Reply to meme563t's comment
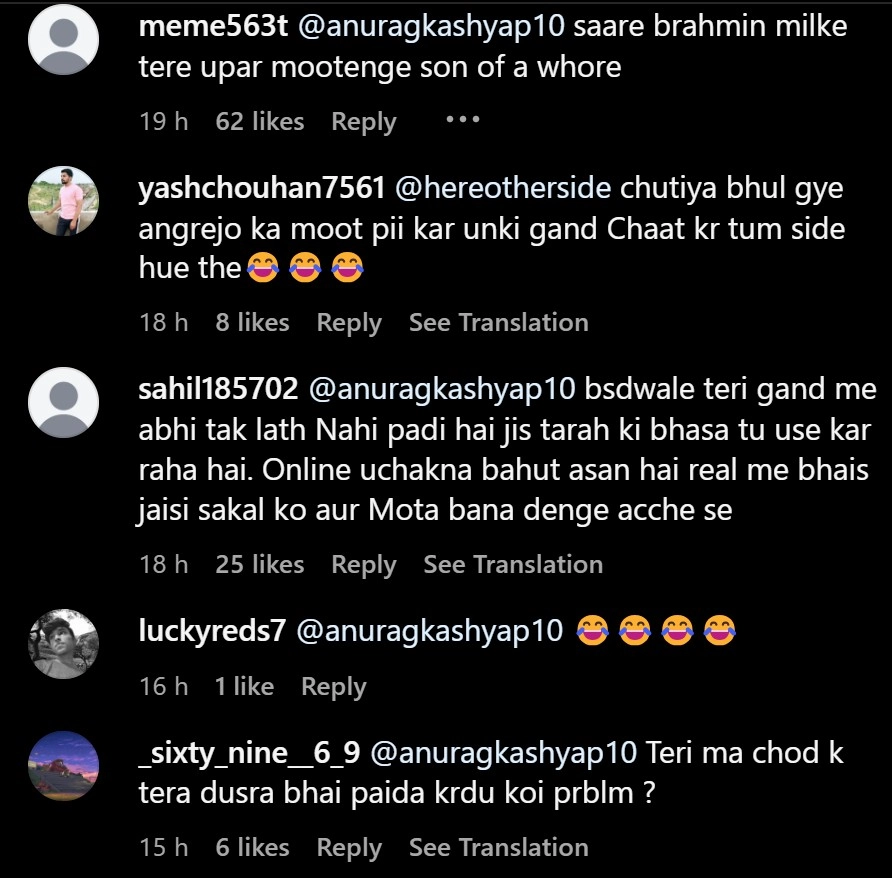This screenshot has width=892, height=878. pos(364,122)
